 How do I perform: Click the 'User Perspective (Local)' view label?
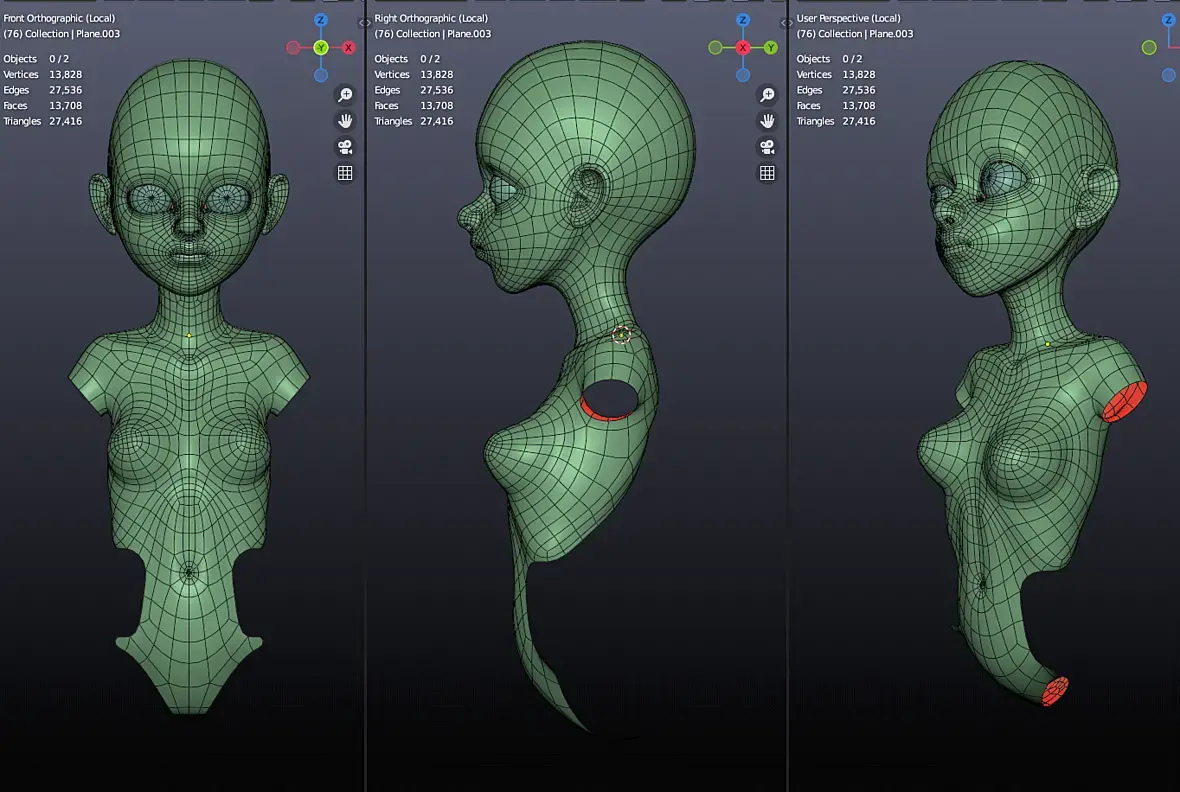point(849,18)
